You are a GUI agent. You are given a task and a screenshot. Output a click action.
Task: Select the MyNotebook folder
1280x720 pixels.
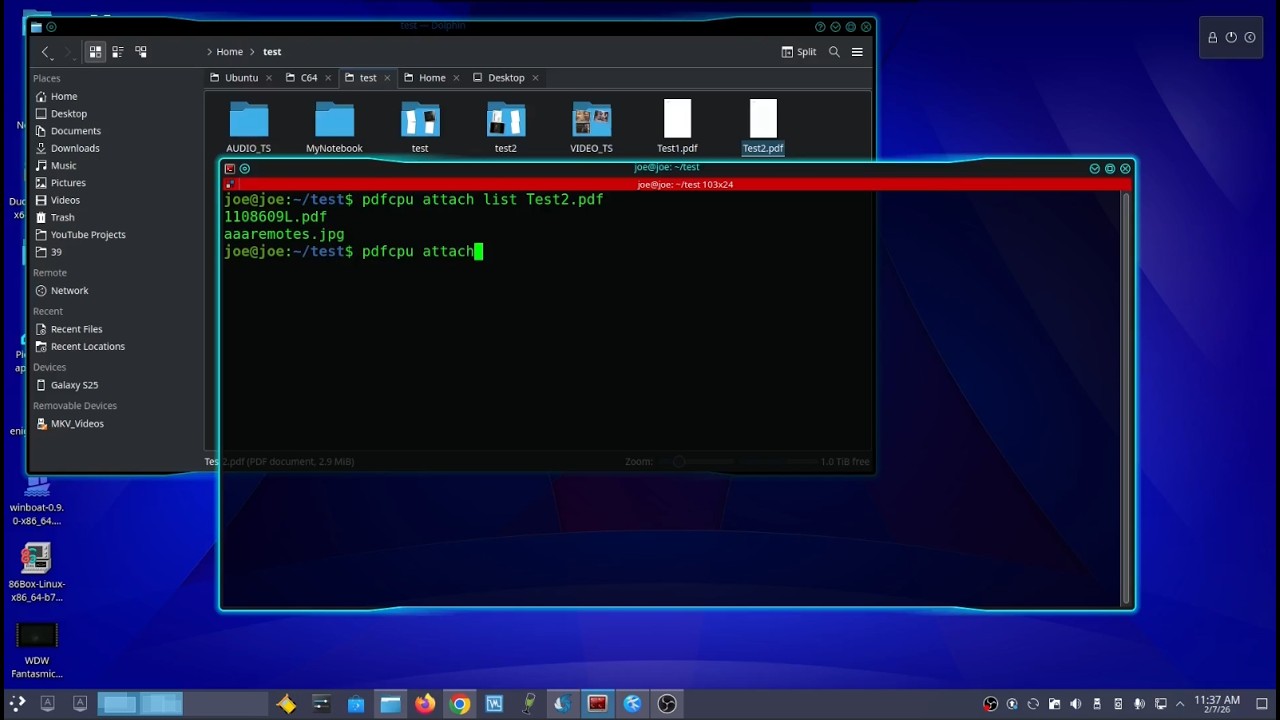pos(334,127)
